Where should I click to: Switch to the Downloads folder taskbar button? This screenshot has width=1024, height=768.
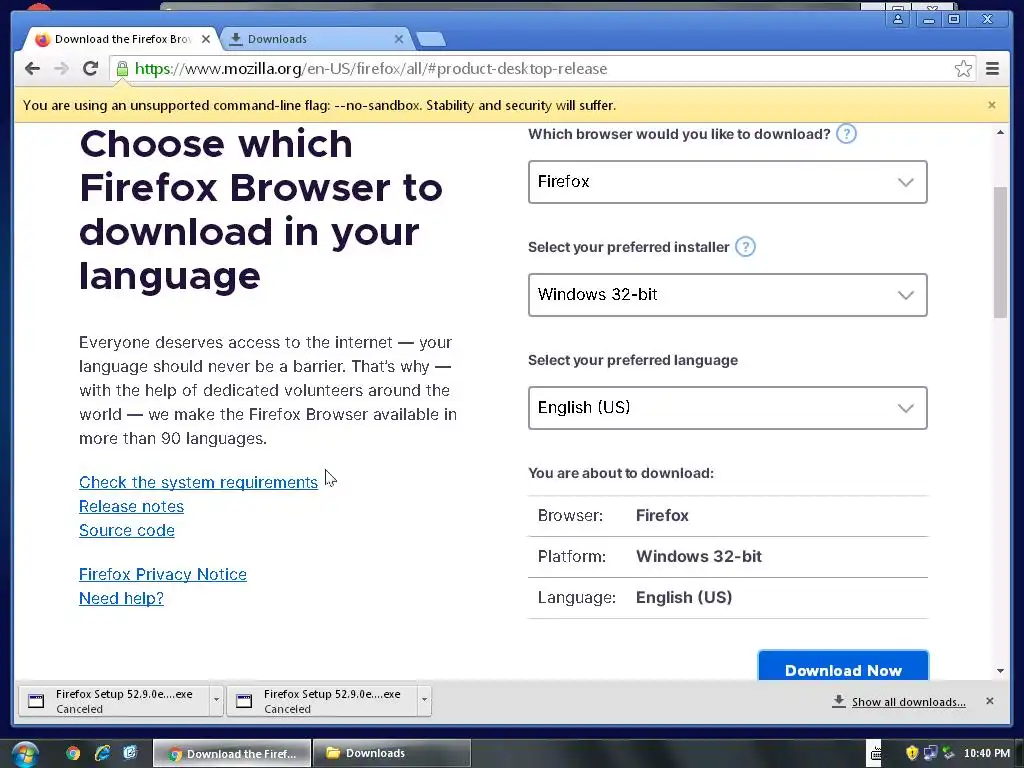[392, 753]
